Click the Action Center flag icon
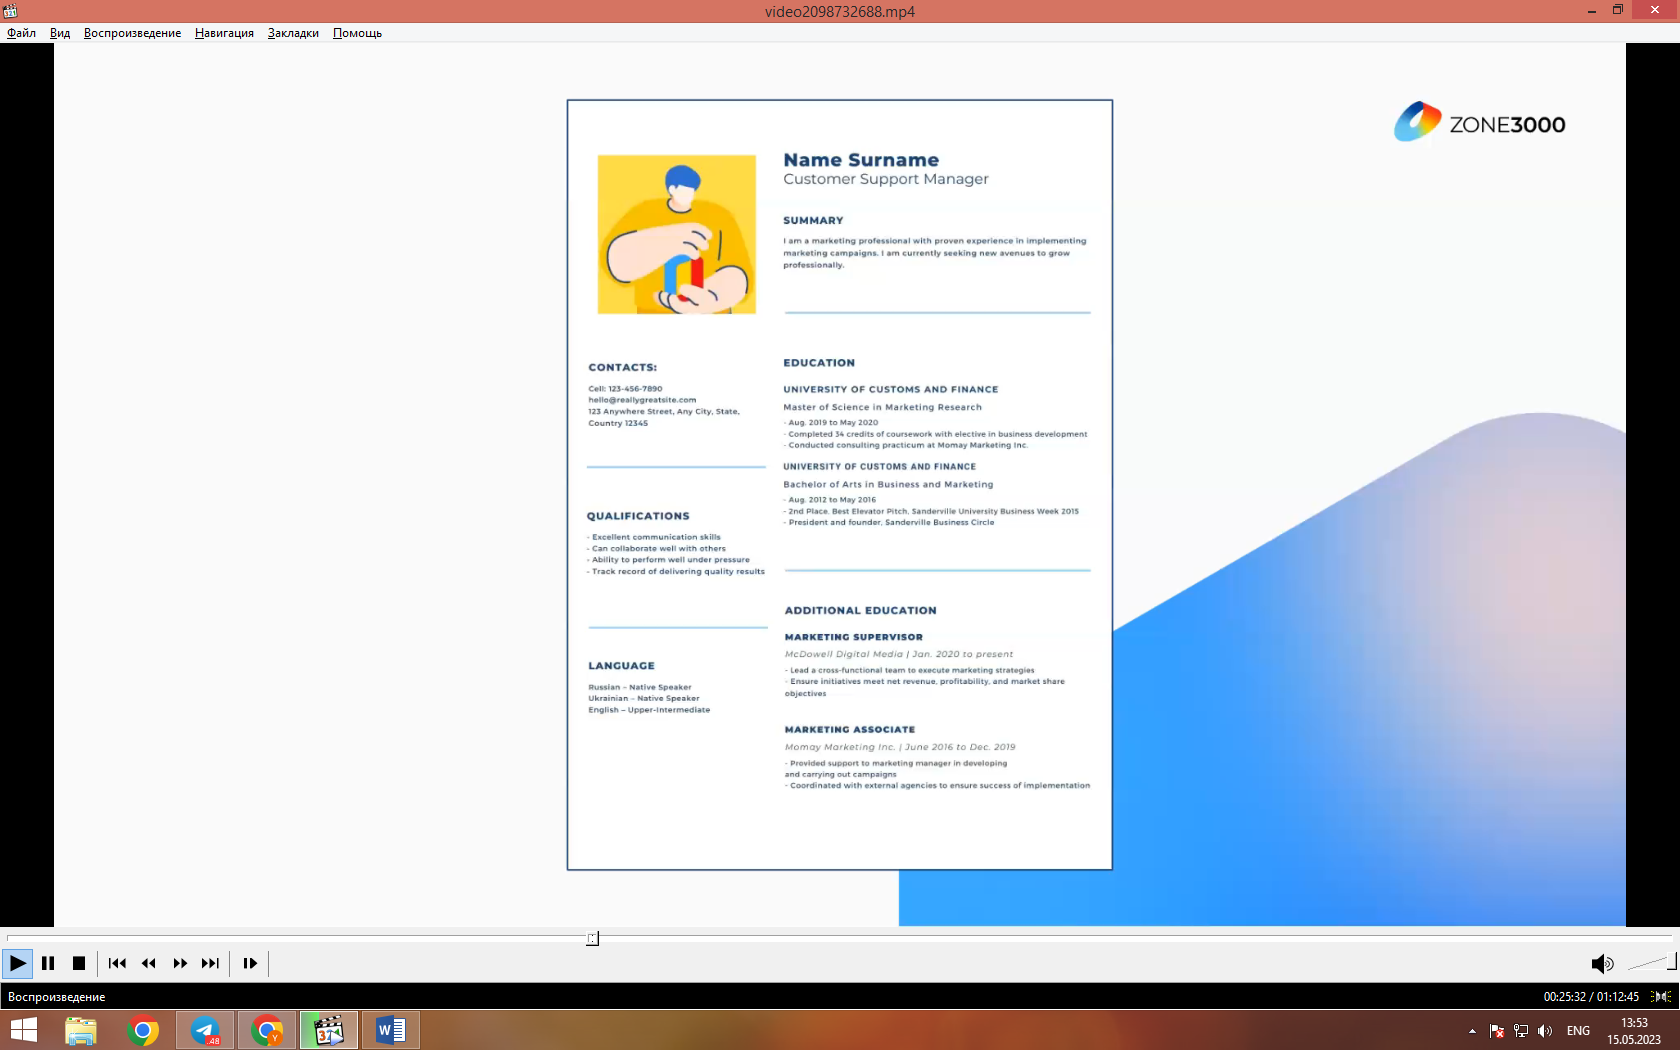1680x1050 pixels. [1497, 1031]
